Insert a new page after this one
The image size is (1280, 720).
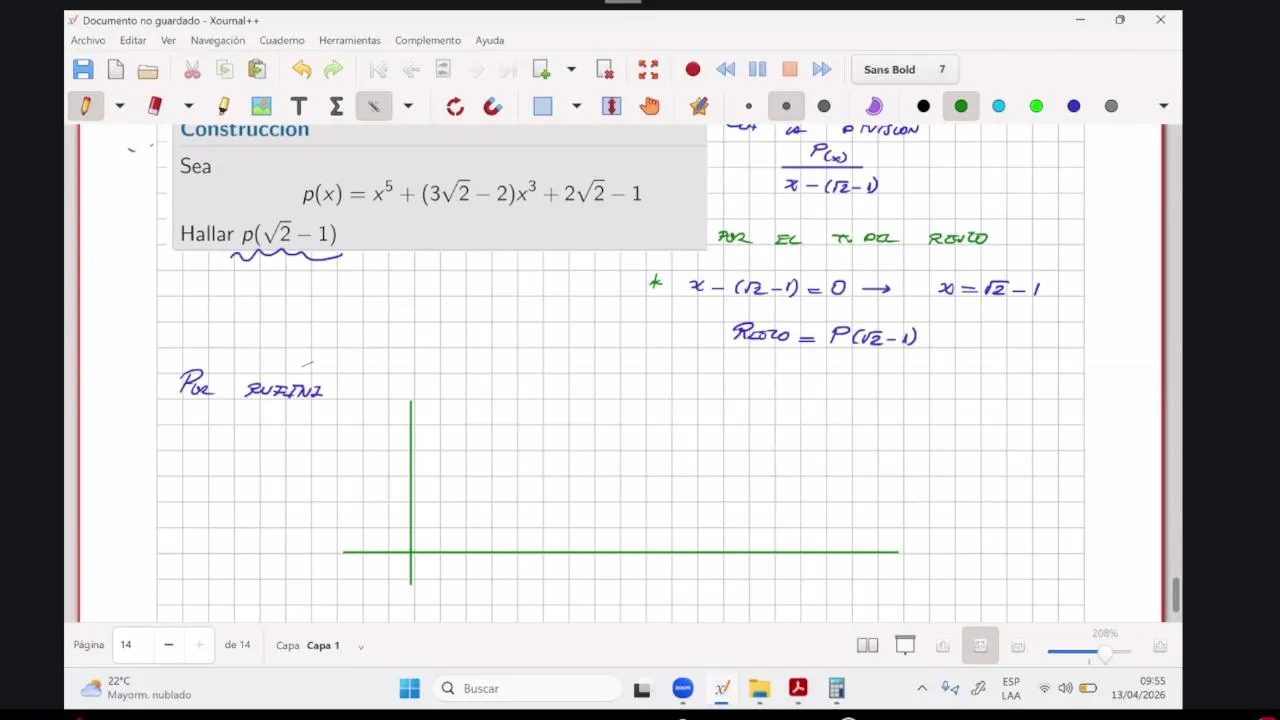pos(541,69)
